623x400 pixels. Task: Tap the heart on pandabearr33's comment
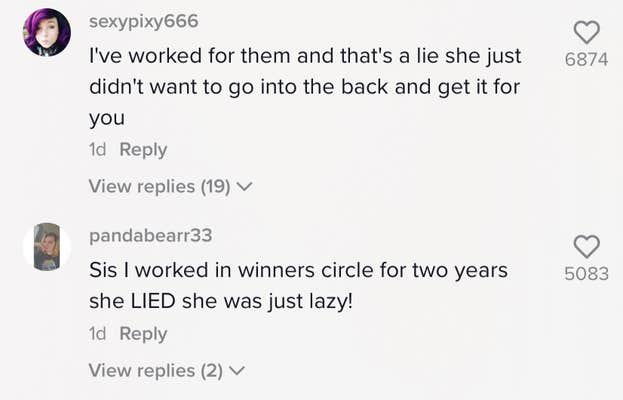[x=586, y=246]
